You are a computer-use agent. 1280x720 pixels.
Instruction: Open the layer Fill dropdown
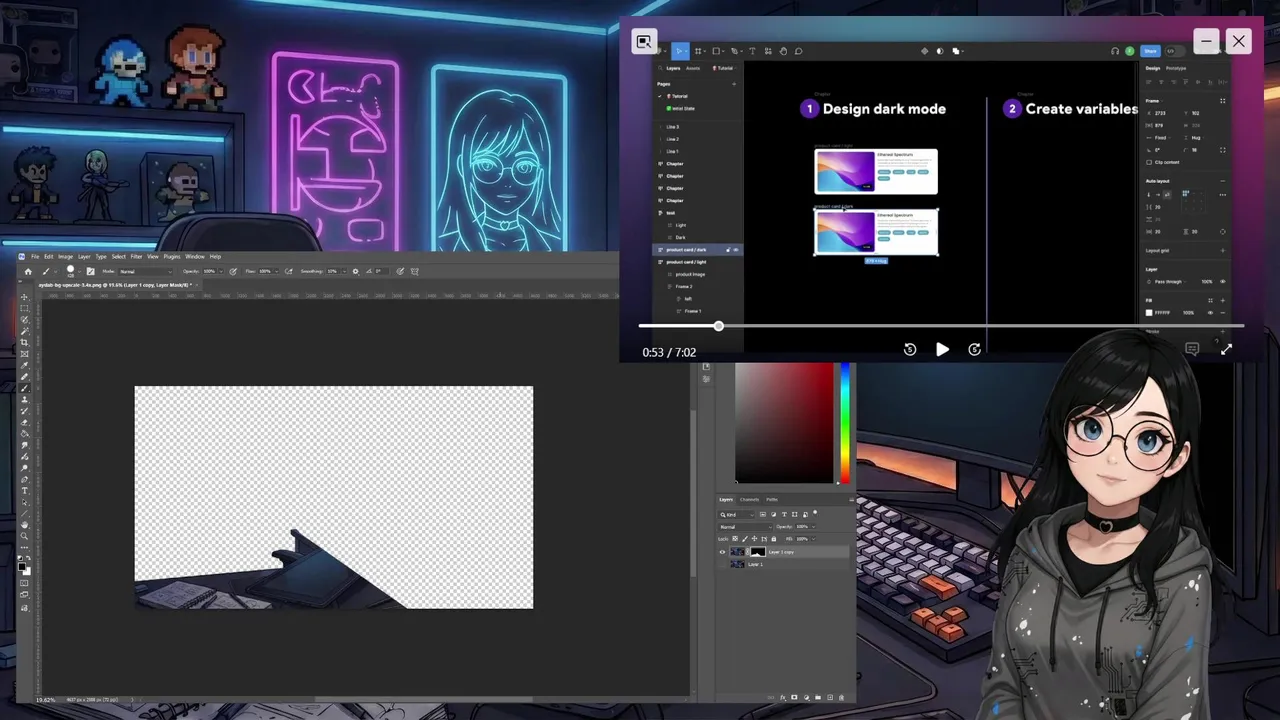[x=813, y=539]
